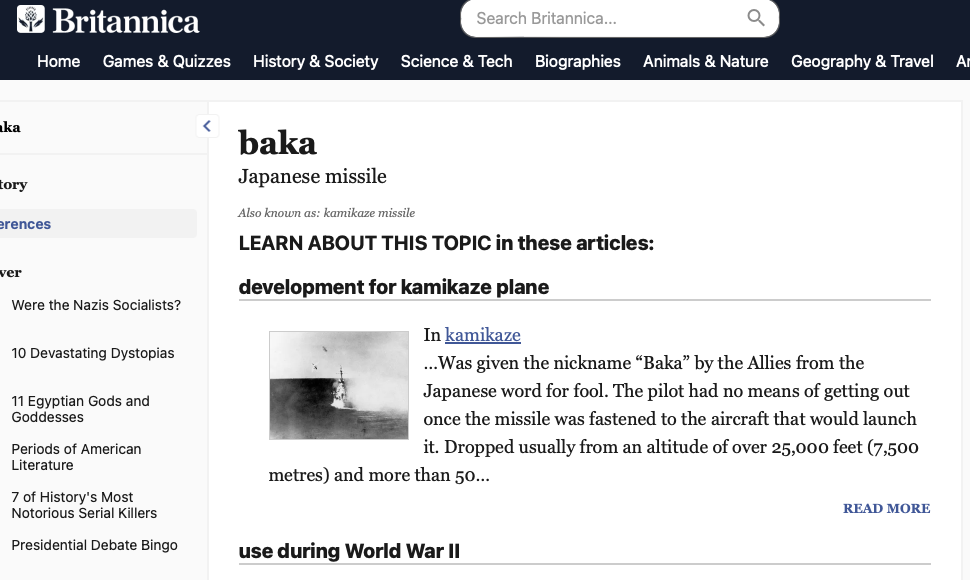
Task: Open the Games & Quizzes menu
Action: coord(166,61)
